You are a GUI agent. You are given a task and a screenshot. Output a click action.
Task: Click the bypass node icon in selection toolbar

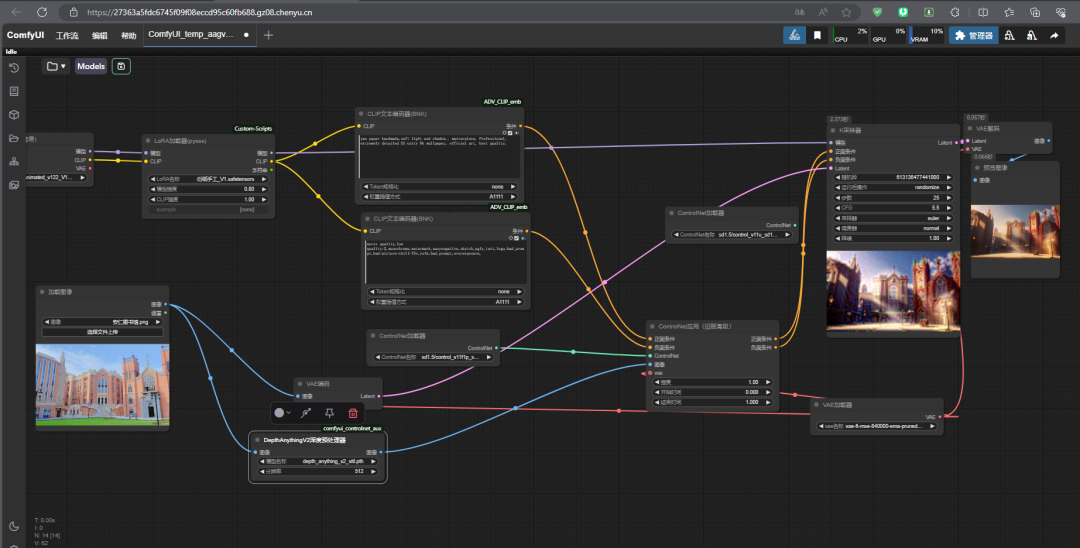pos(306,413)
